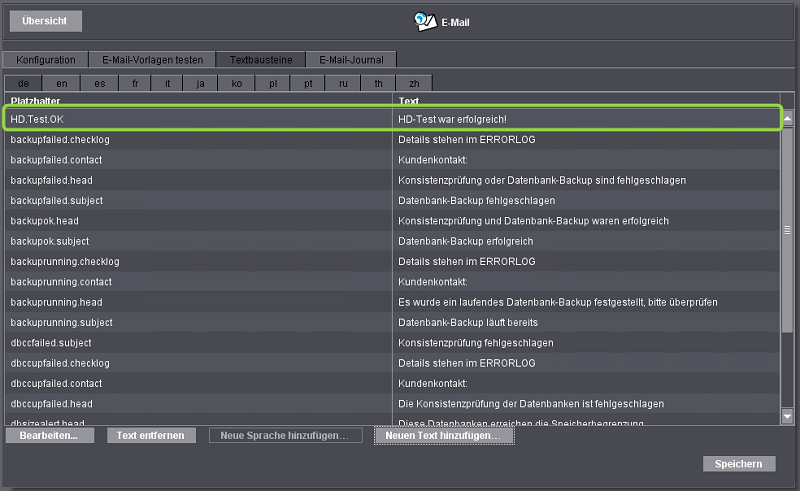Open the E-Mail-Vorlagen testen tab
Viewport: 800px width, 491px height.
click(152, 60)
